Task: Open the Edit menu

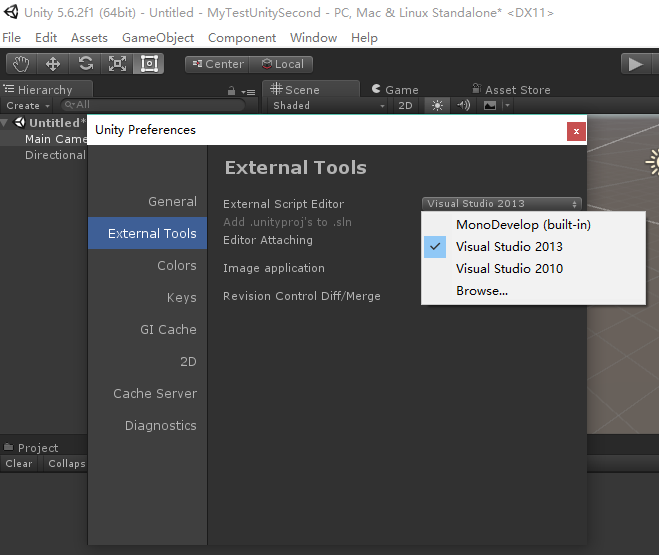Action: [x=46, y=38]
